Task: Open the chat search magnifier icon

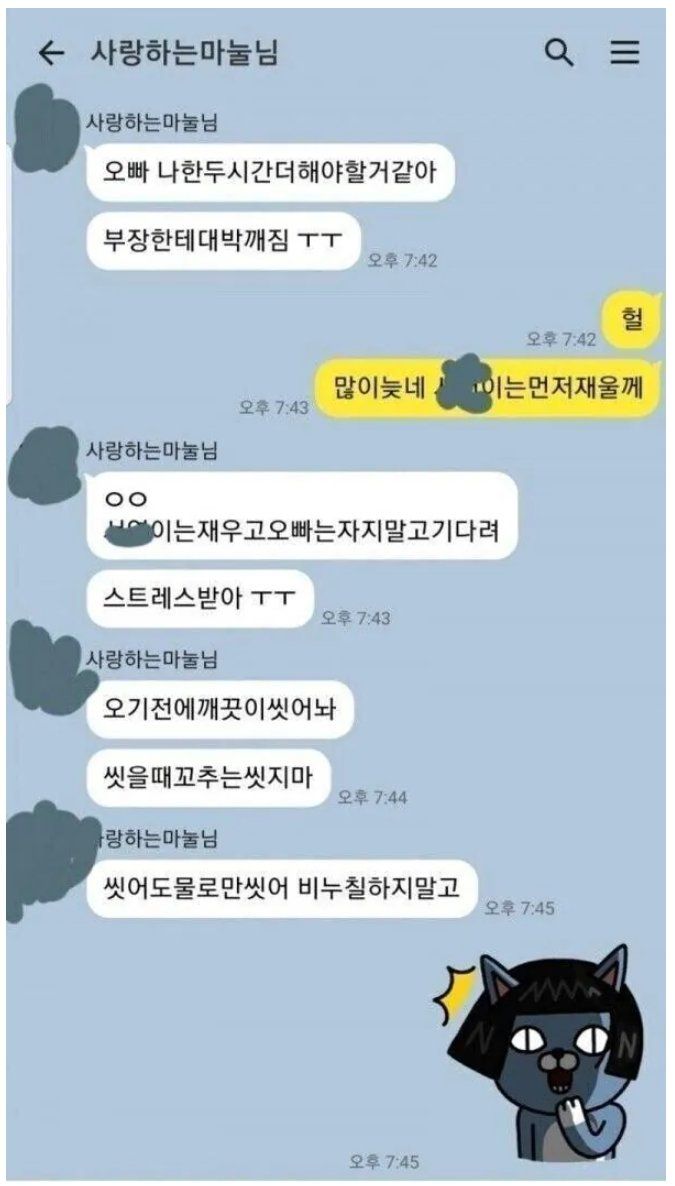Action: 559,53
